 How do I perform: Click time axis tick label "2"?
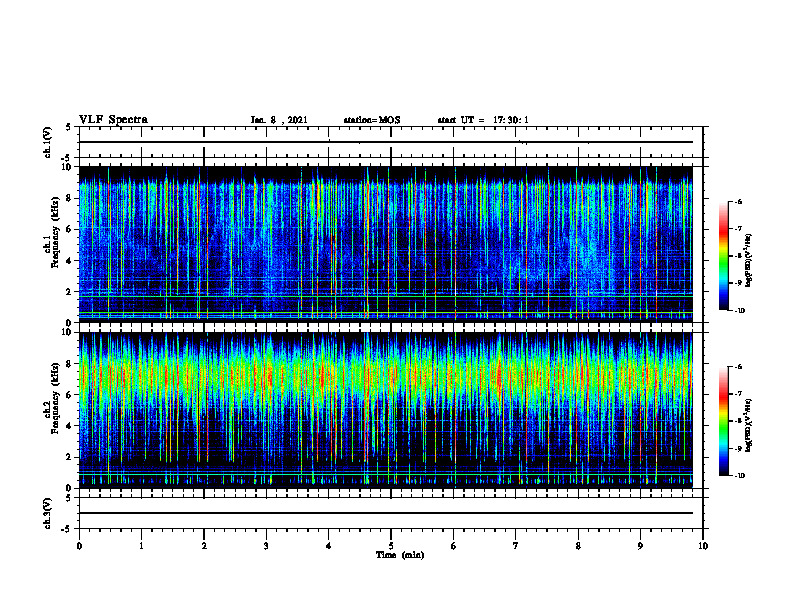click(204, 546)
